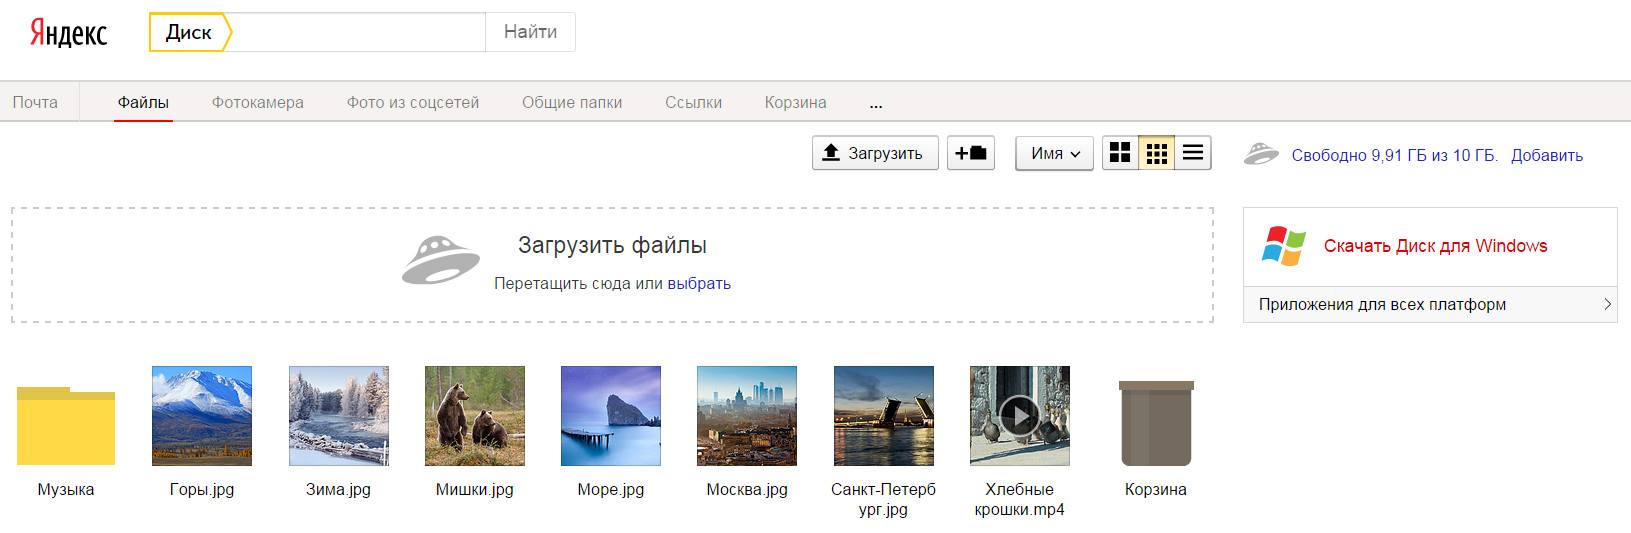1631x533 pixels.
Task: Switch to small tiles view
Action: [1157, 153]
